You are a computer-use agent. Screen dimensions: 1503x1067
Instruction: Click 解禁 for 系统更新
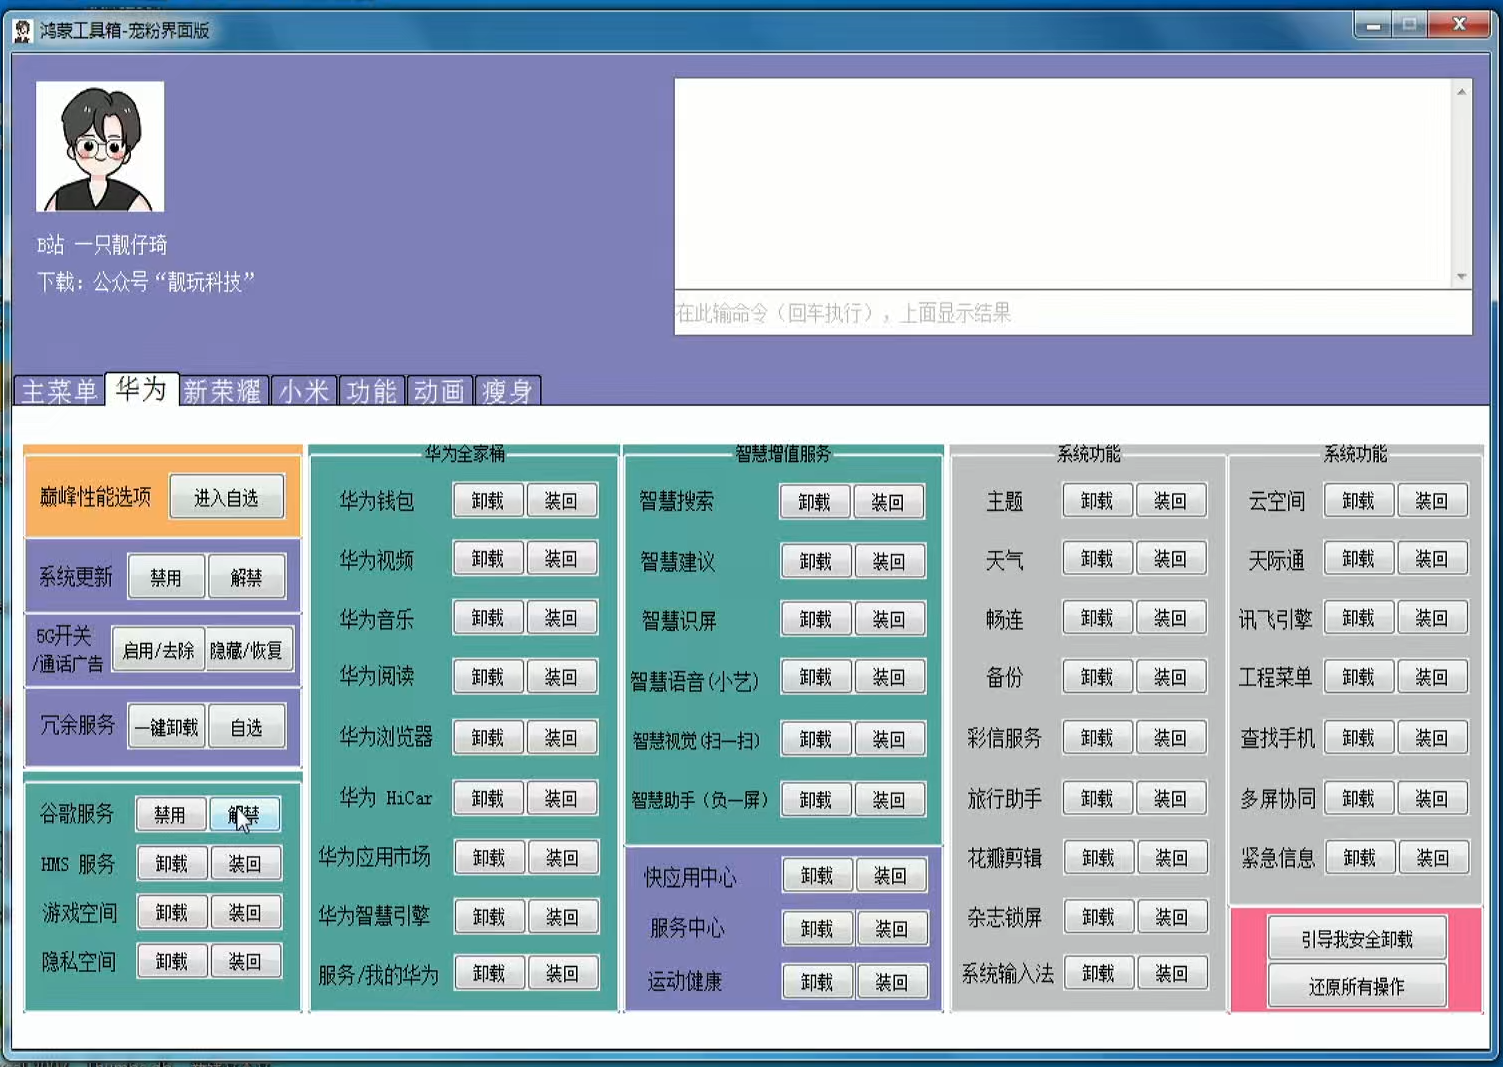246,577
